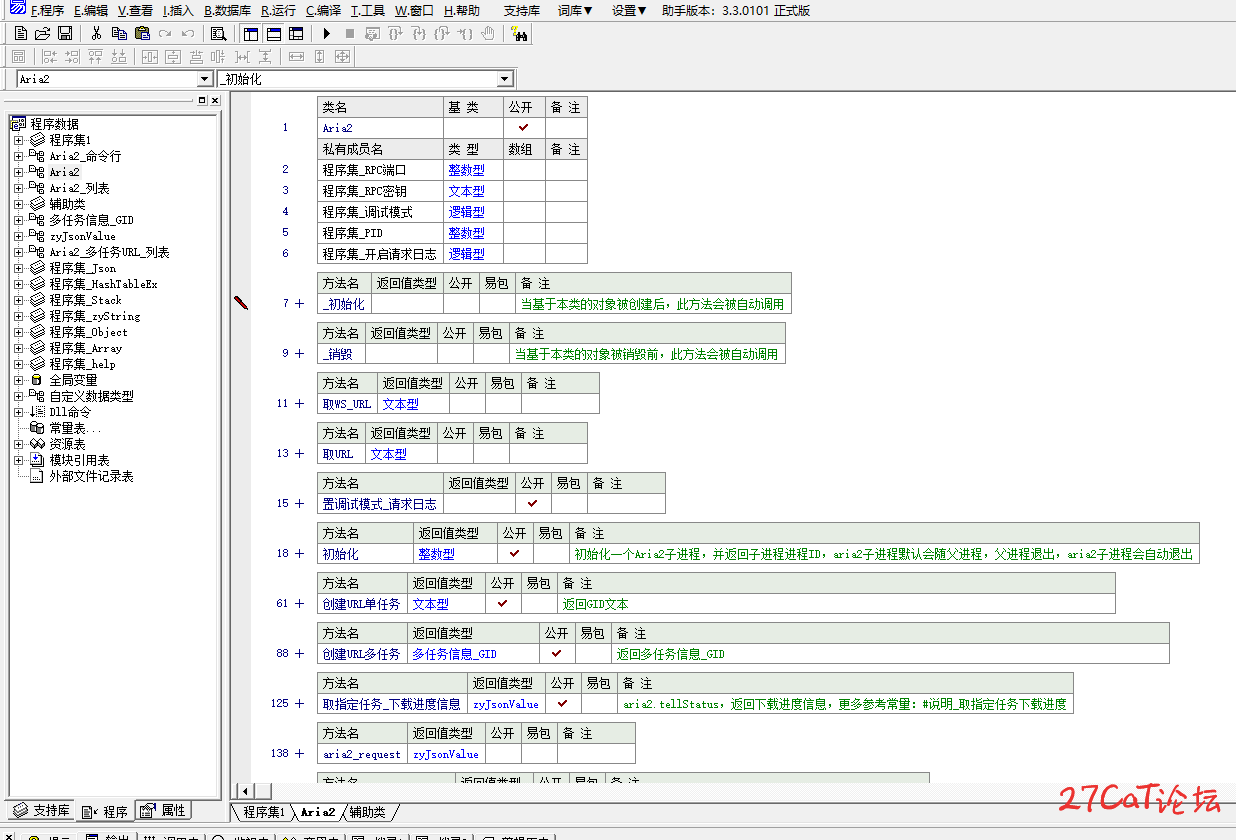This screenshot has height=840, width=1236.
Task: Click the zyJsonValue return type of aria2_request
Action: pyautogui.click(x=445, y=754)
